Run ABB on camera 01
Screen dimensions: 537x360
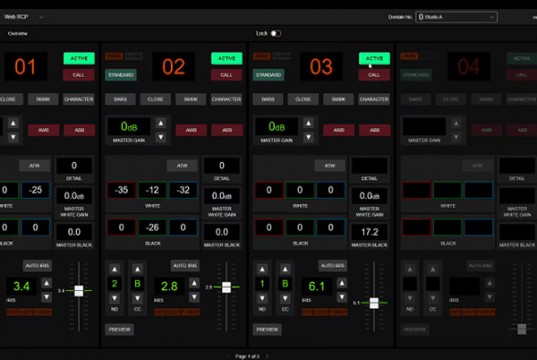(x=79, y=130)
